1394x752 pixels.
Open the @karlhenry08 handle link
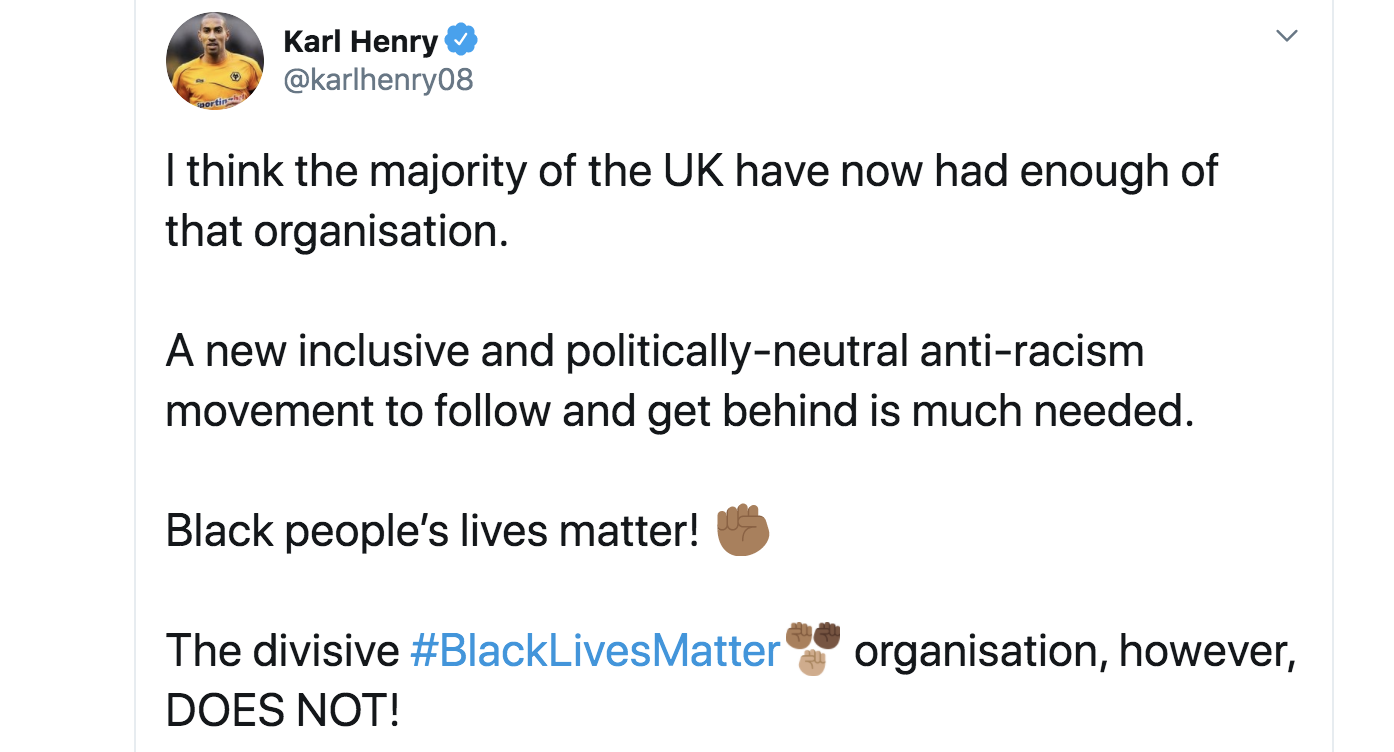378,79
